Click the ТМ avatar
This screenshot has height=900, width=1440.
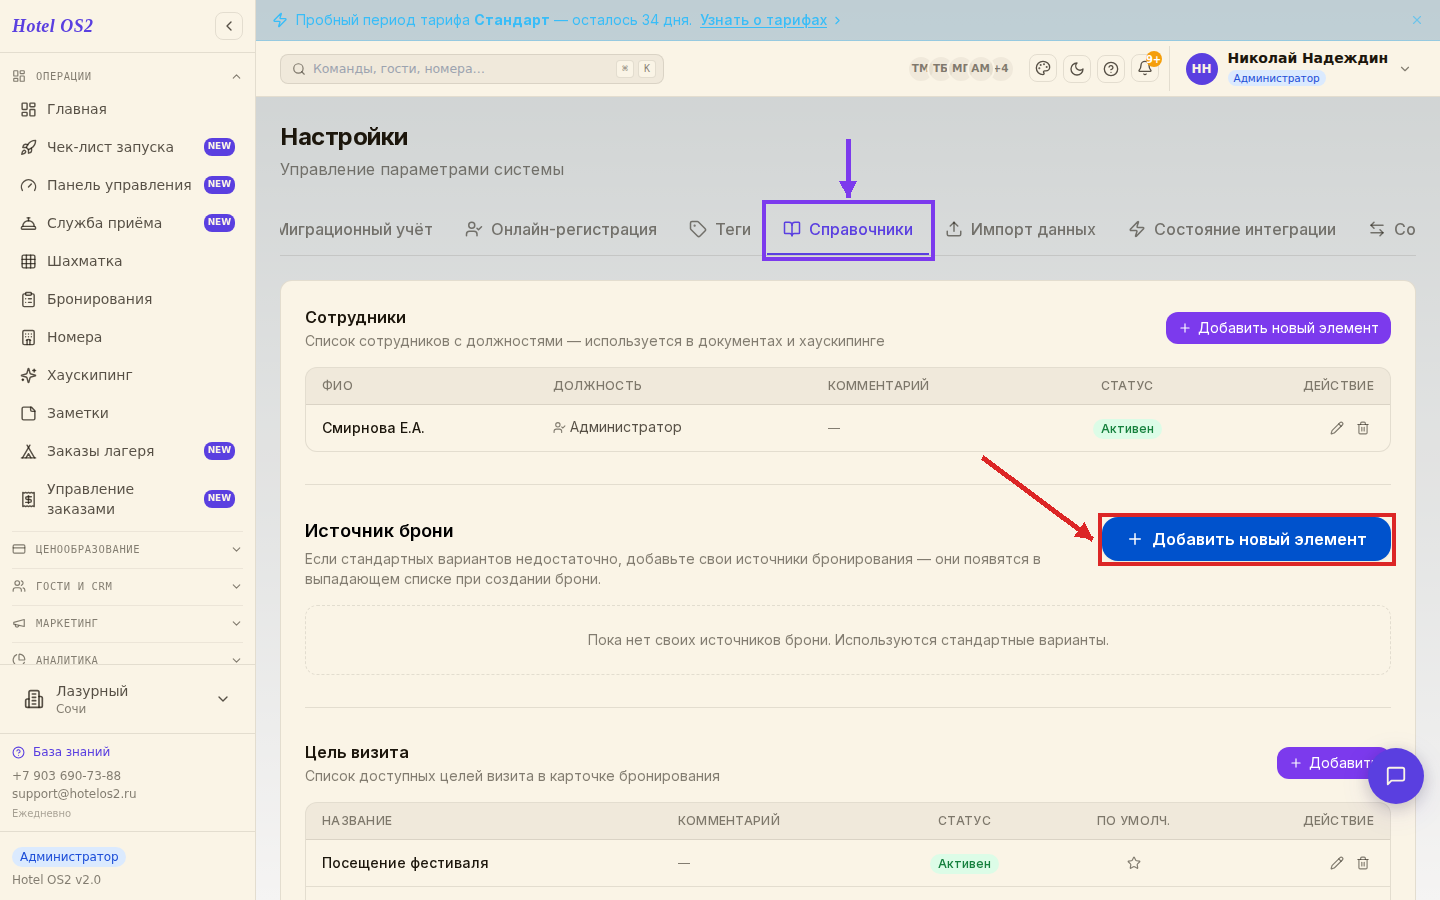pyautogui.click(x=919, y=69)
